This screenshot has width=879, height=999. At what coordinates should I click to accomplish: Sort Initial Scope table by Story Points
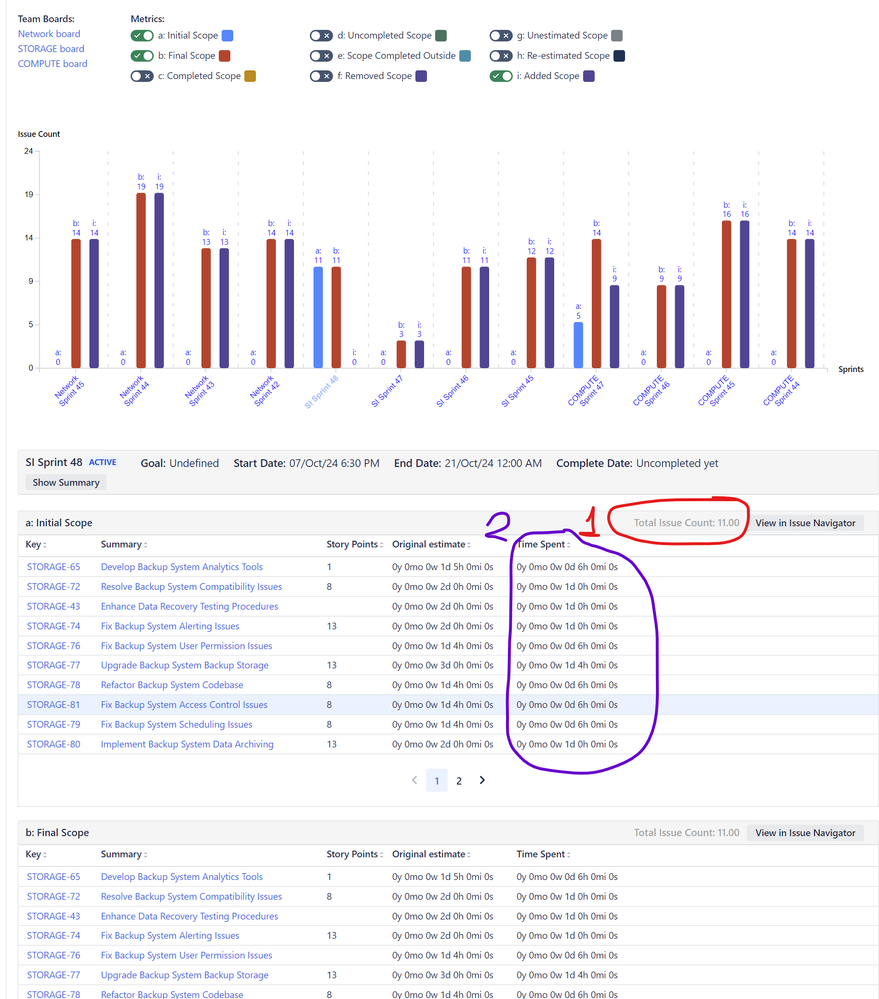[x=355, y=544]
